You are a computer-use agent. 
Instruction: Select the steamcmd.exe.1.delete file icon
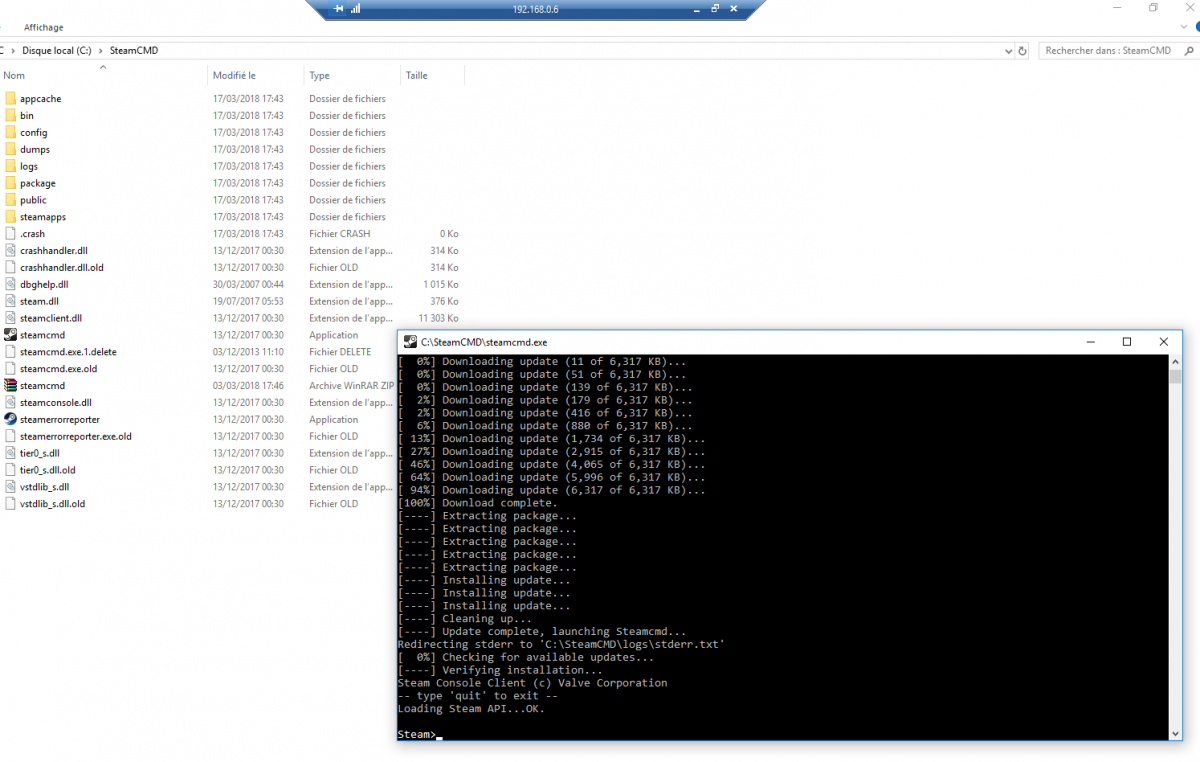[10, 352]
